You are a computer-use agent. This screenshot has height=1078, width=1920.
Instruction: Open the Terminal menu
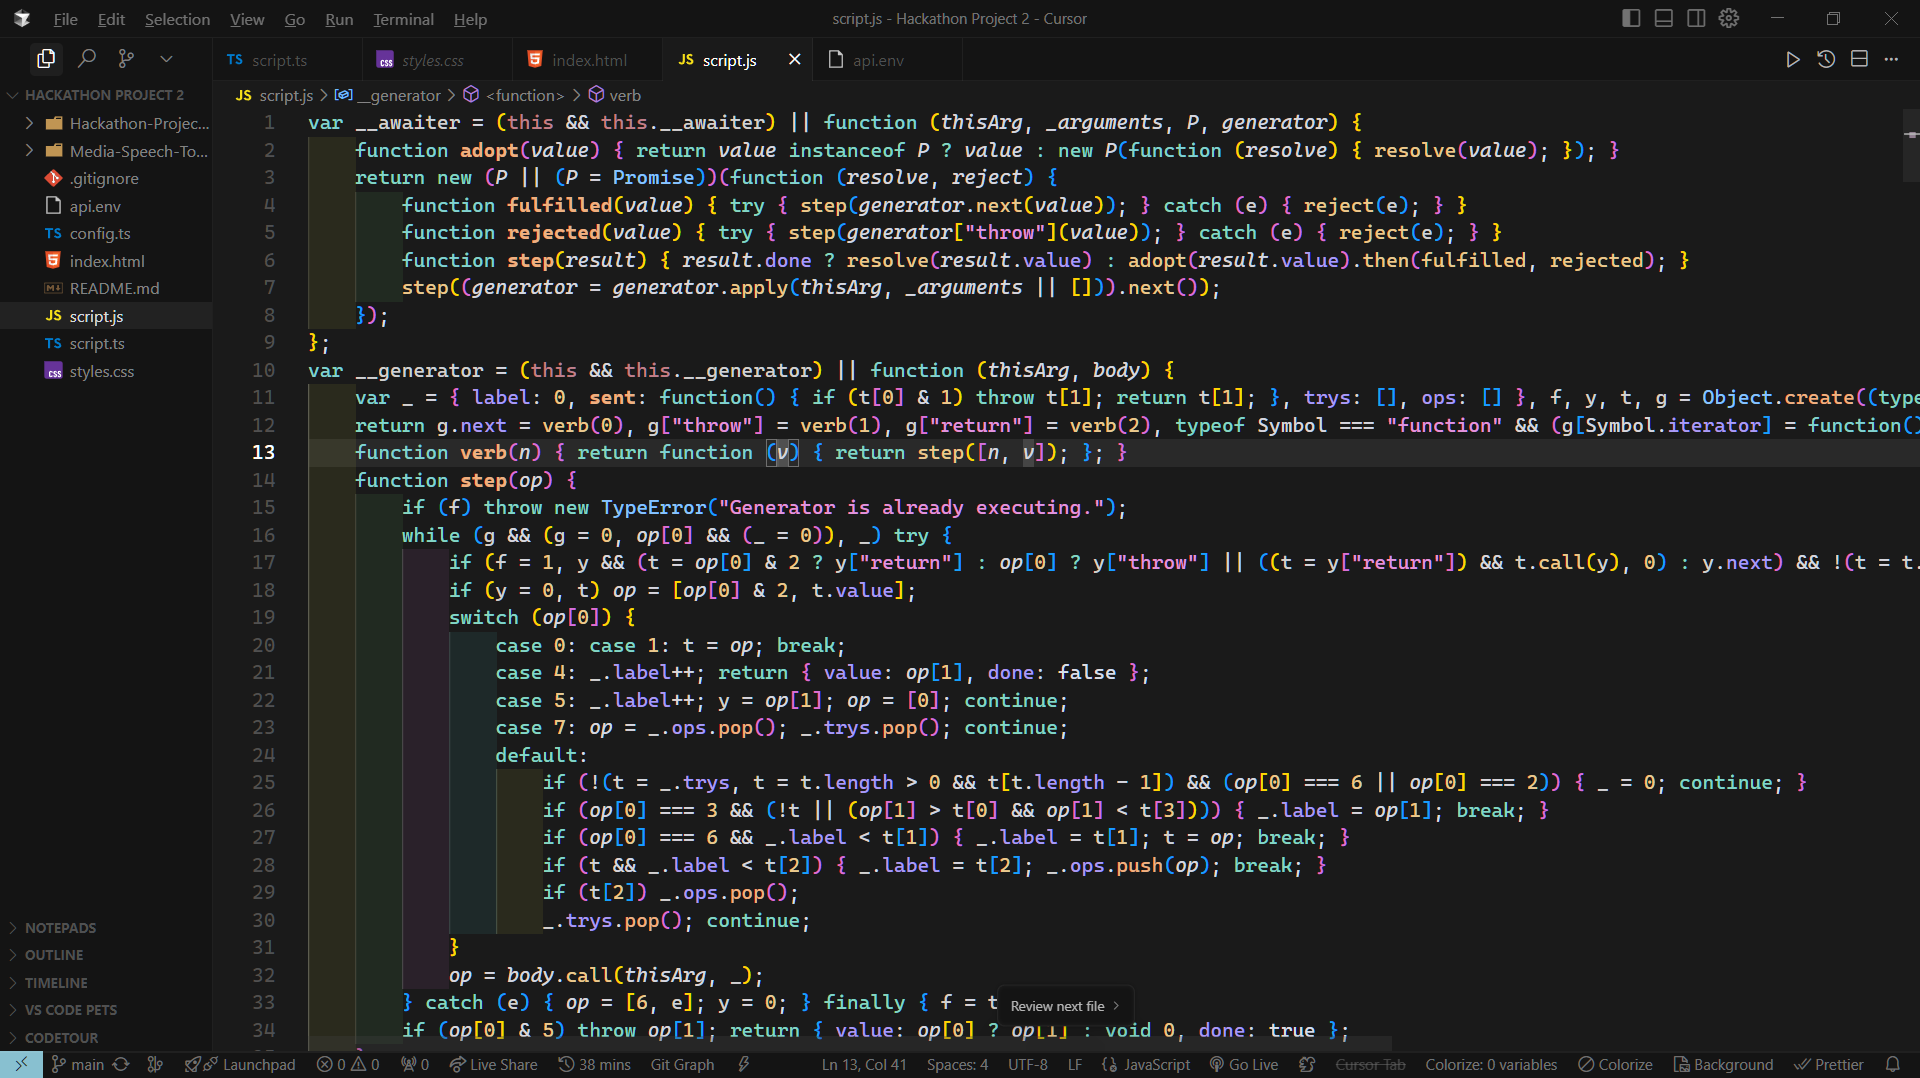[x=403, y=19]
